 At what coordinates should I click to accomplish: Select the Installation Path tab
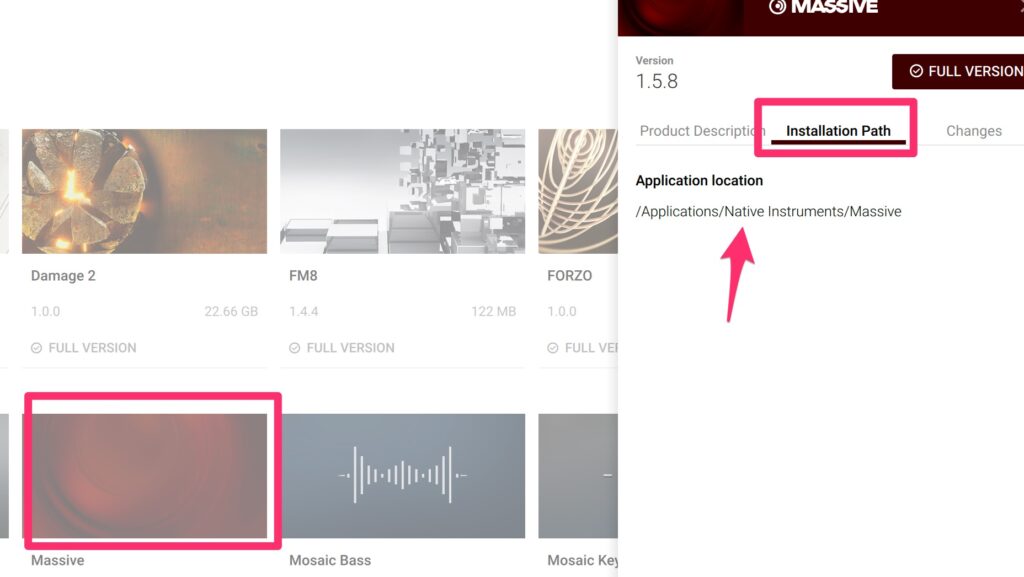click(x=838, y=131)
